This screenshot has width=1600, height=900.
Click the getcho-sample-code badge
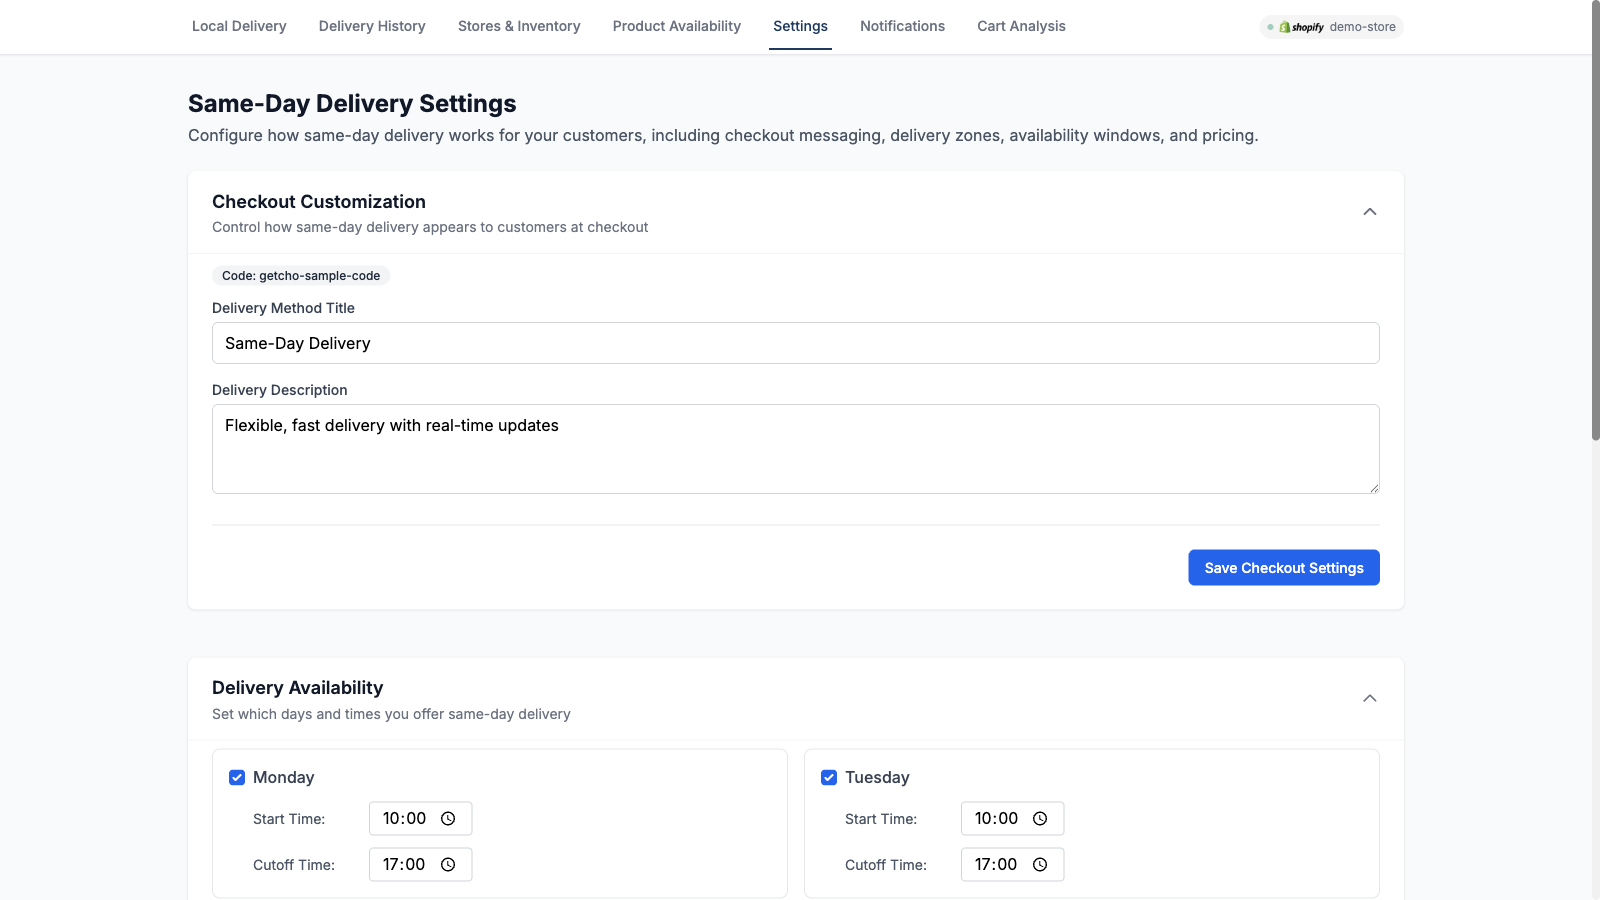tap(300, 275)
